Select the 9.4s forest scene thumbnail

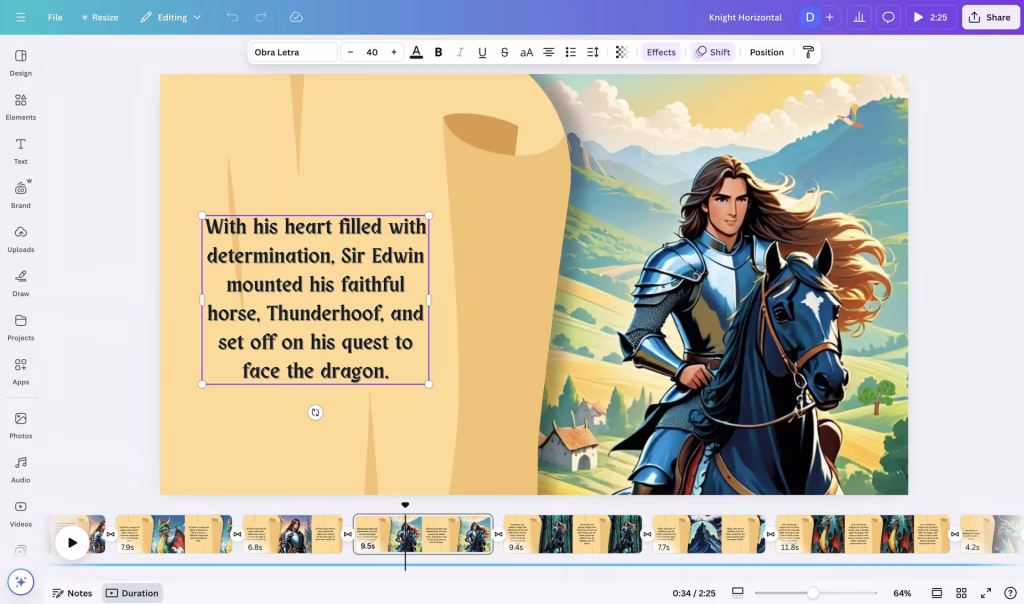(573, 534)
